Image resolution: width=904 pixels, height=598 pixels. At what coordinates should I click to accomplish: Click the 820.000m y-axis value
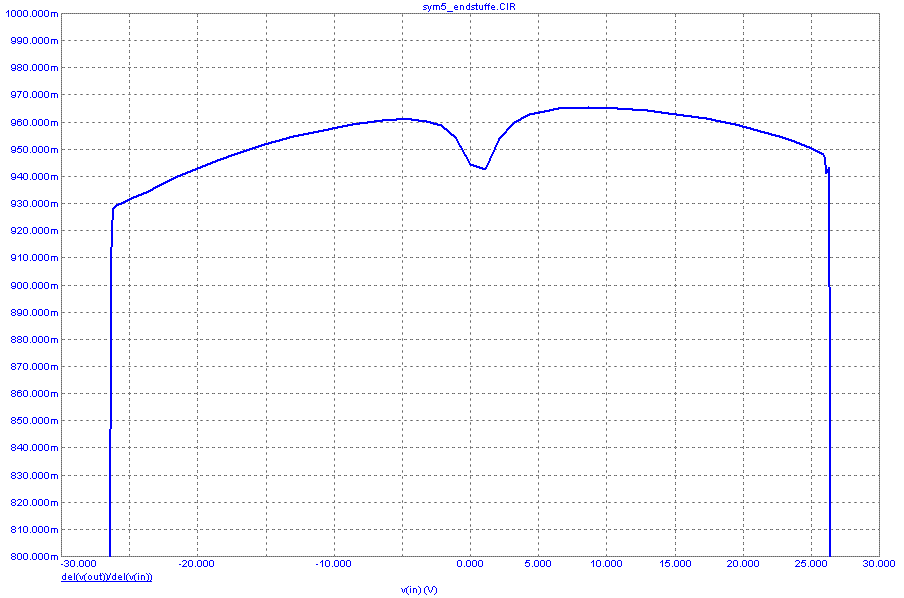click(x=35, y=503)
